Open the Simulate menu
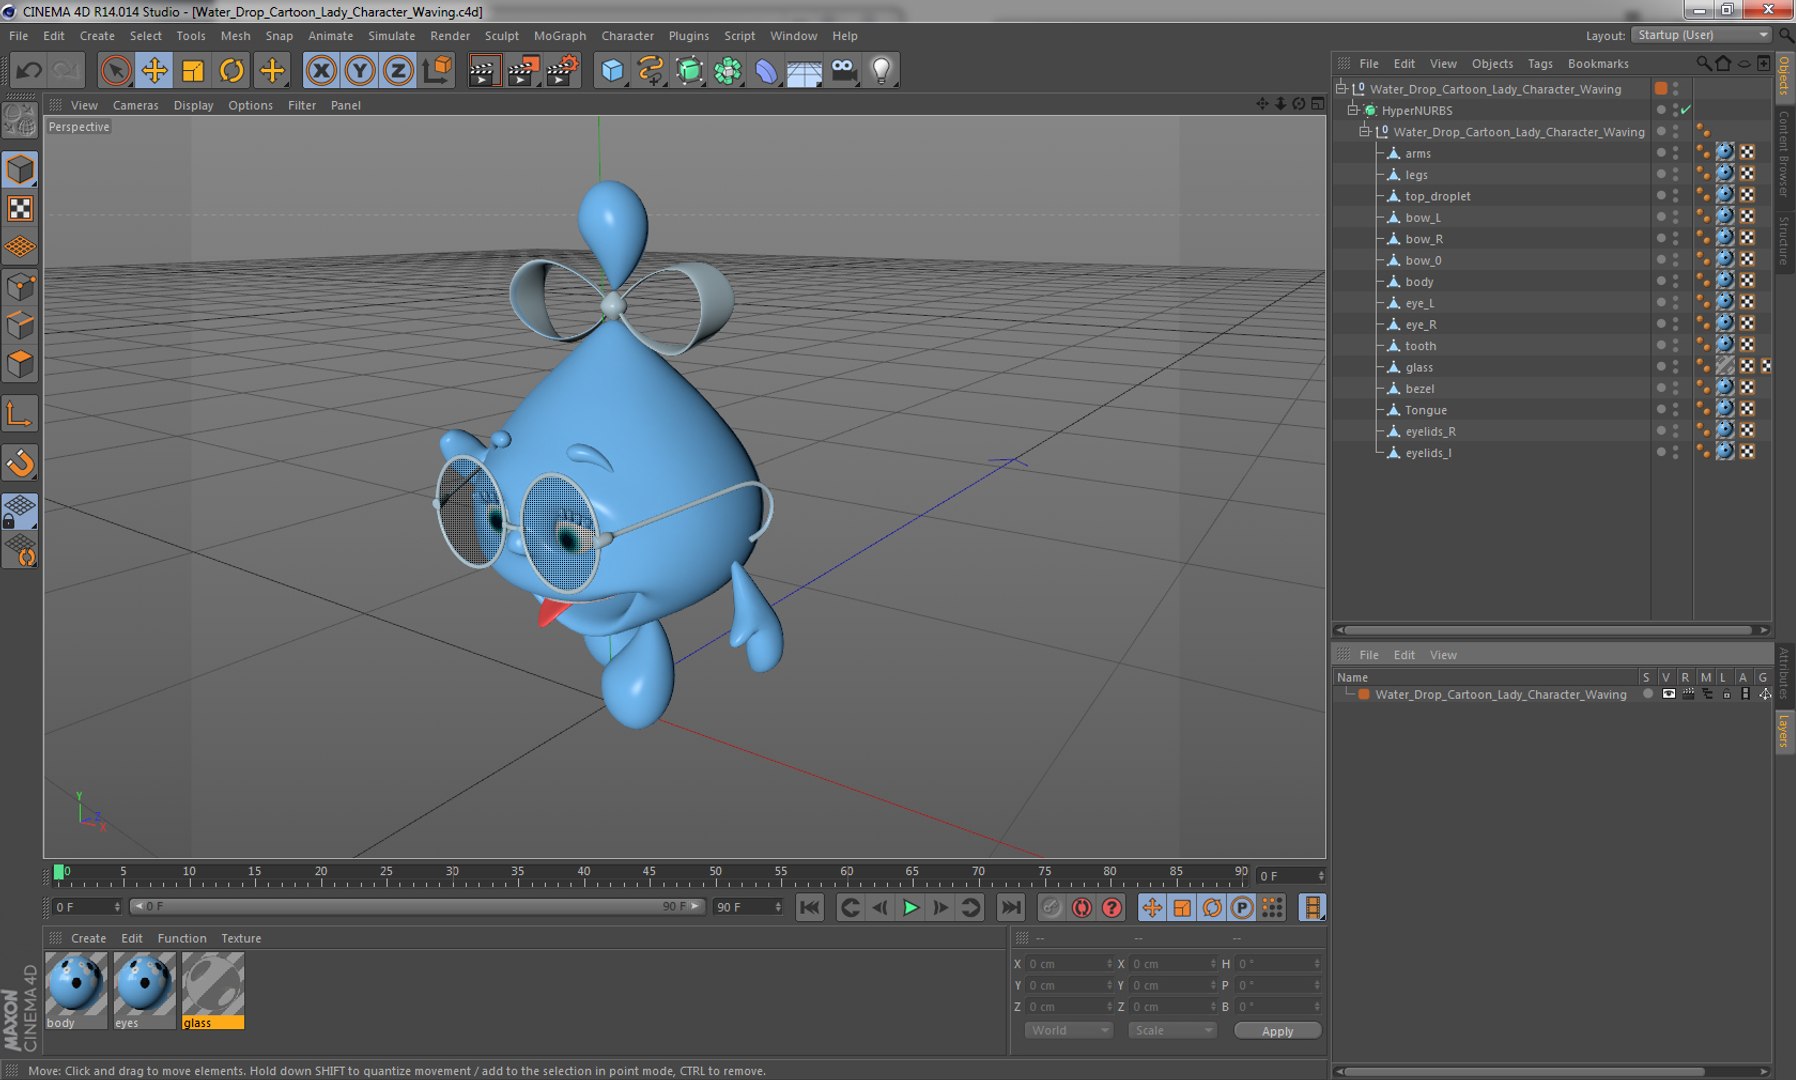The height and width of the screenshot is (1080, 1796). tap(391, 36)
